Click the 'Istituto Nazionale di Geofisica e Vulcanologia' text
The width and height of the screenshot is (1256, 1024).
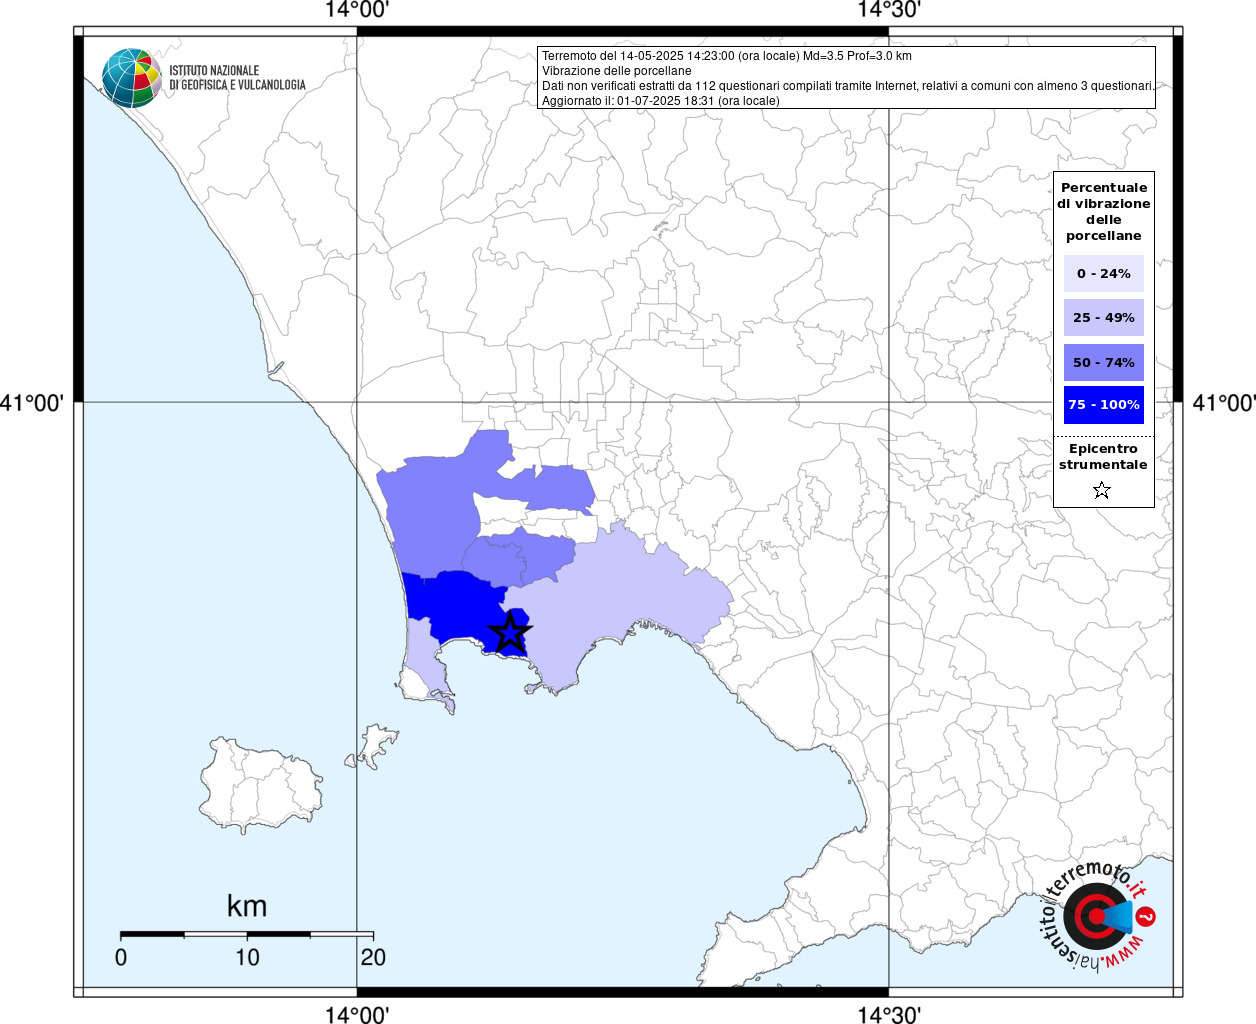[x=237, y=78]
